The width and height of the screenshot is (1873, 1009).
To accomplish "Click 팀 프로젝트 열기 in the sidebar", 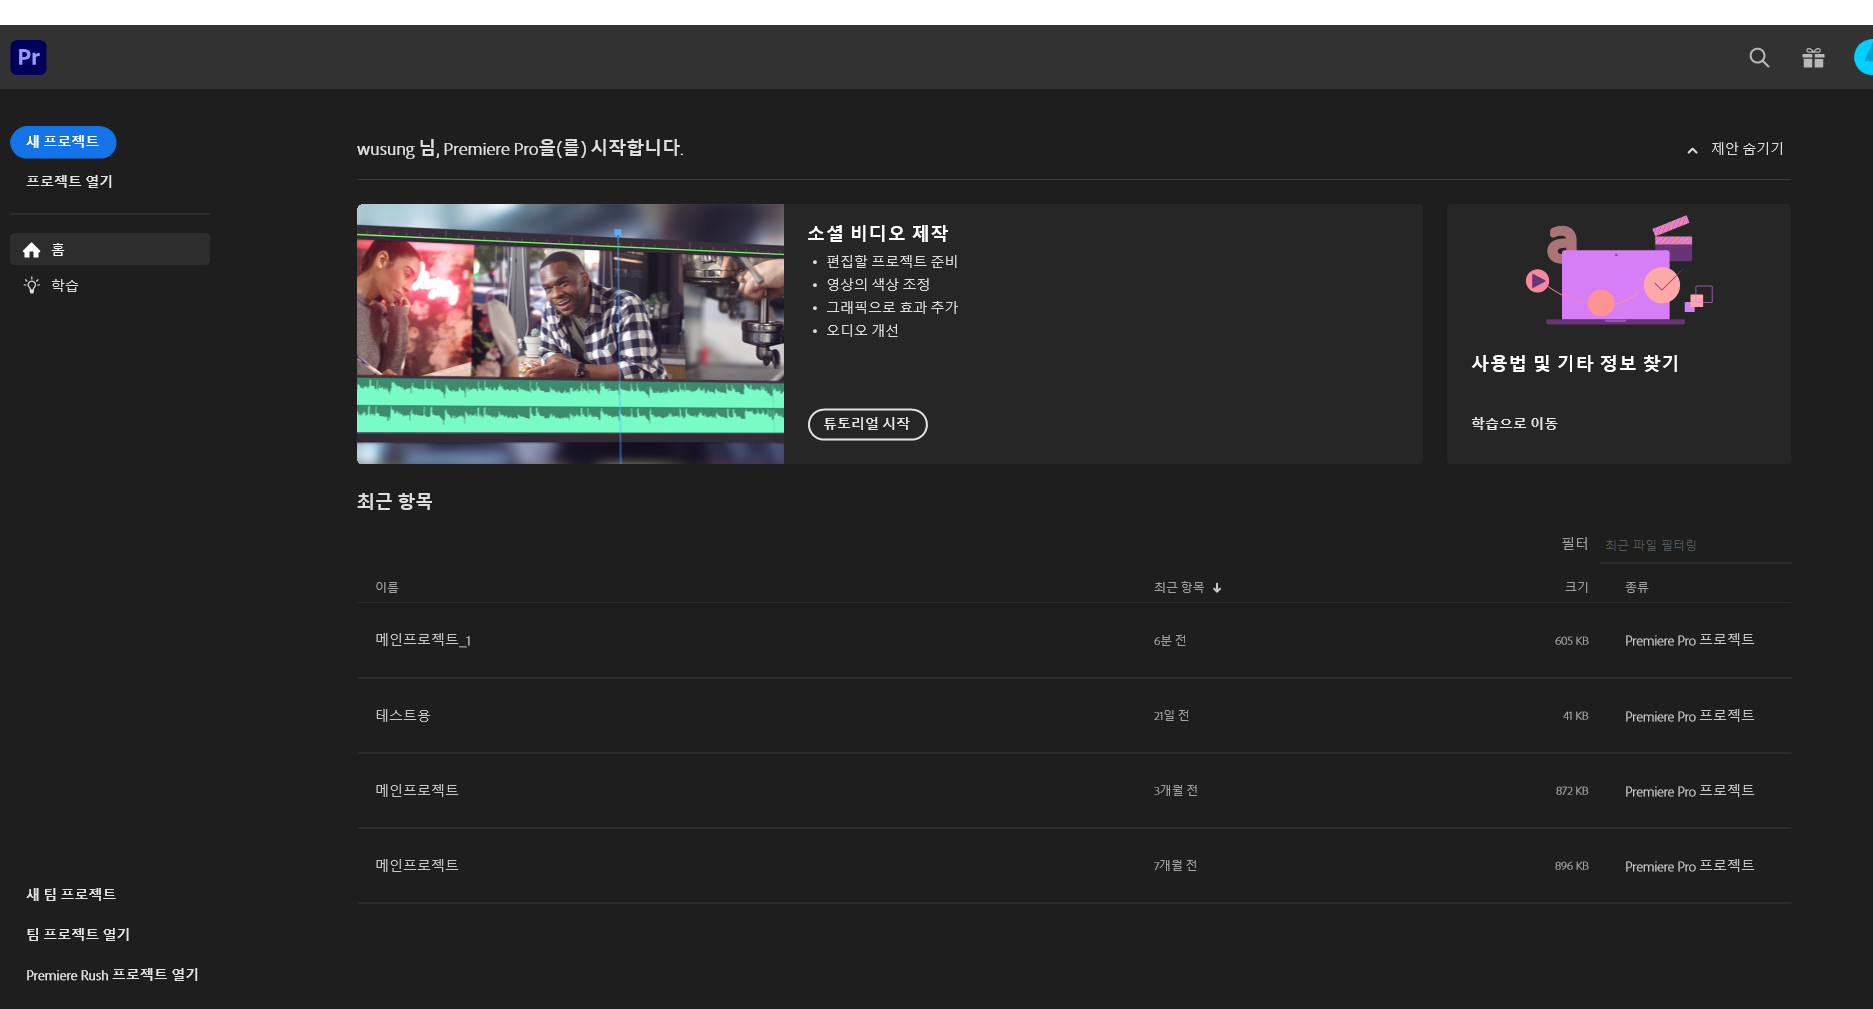I will tap(78, 934).
